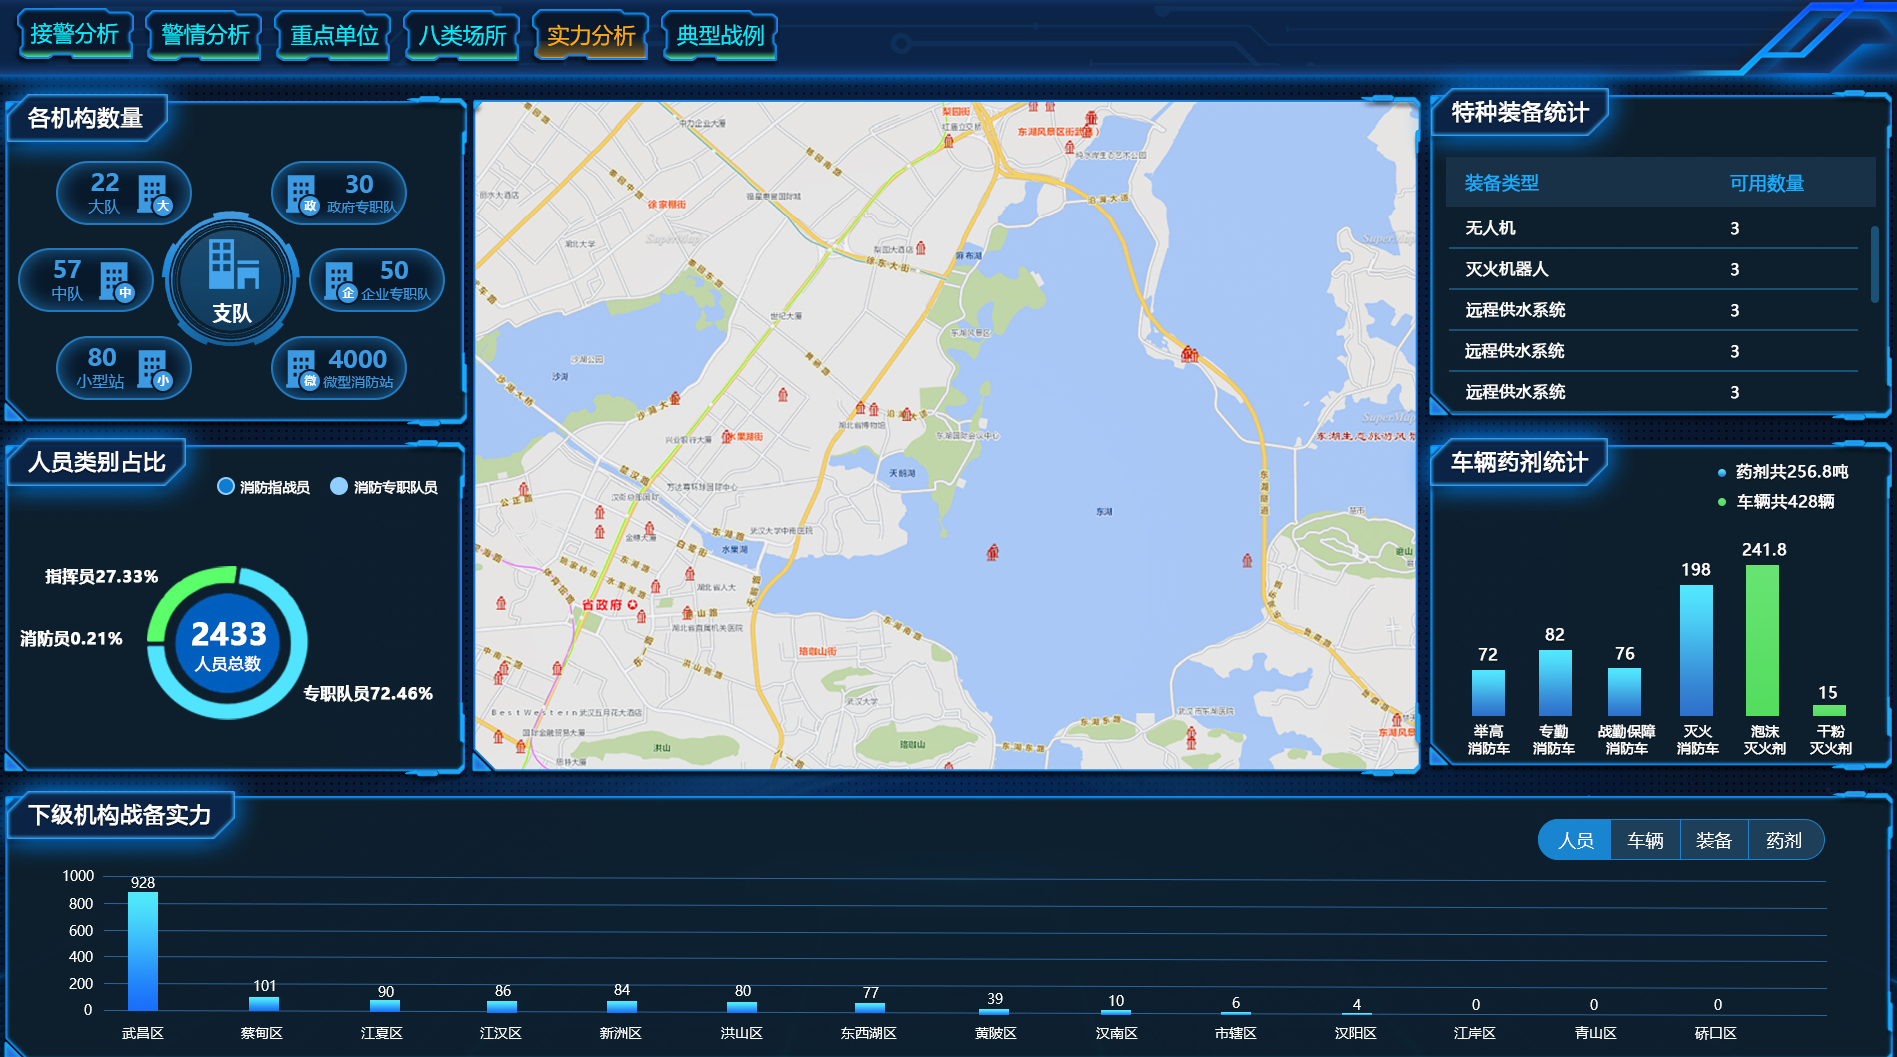Click the 企业专职队 building icon

click(340, 281)
